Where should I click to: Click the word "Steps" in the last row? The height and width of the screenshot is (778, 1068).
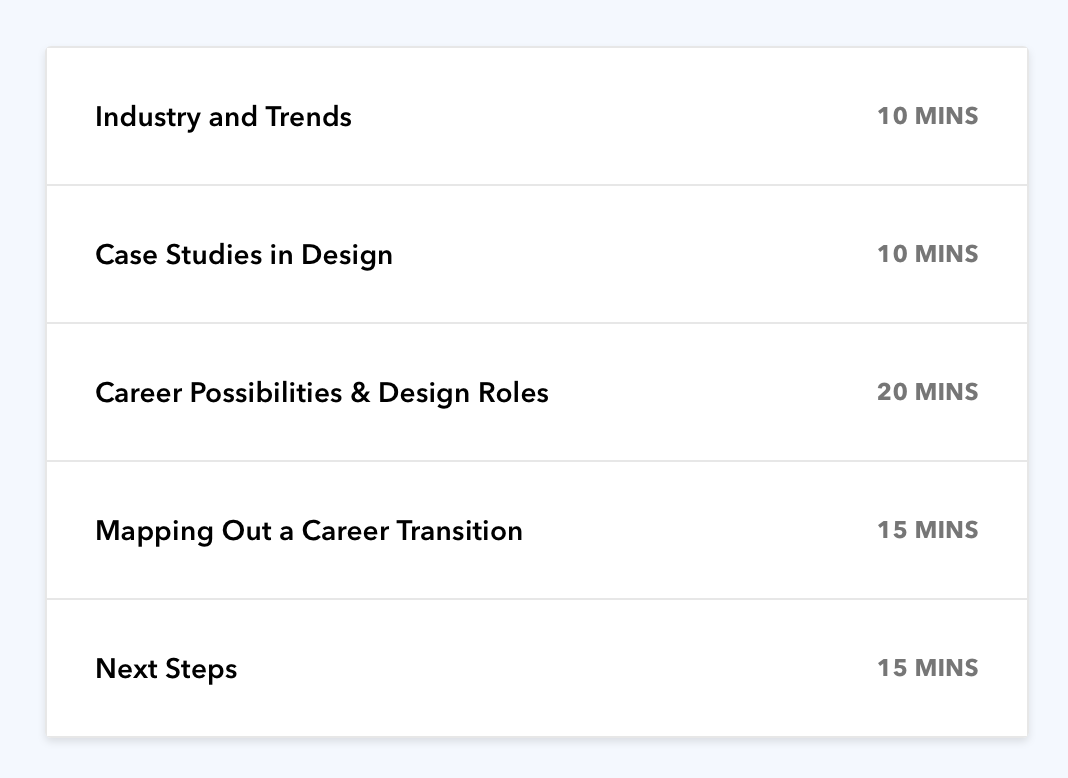click(201, 669)
